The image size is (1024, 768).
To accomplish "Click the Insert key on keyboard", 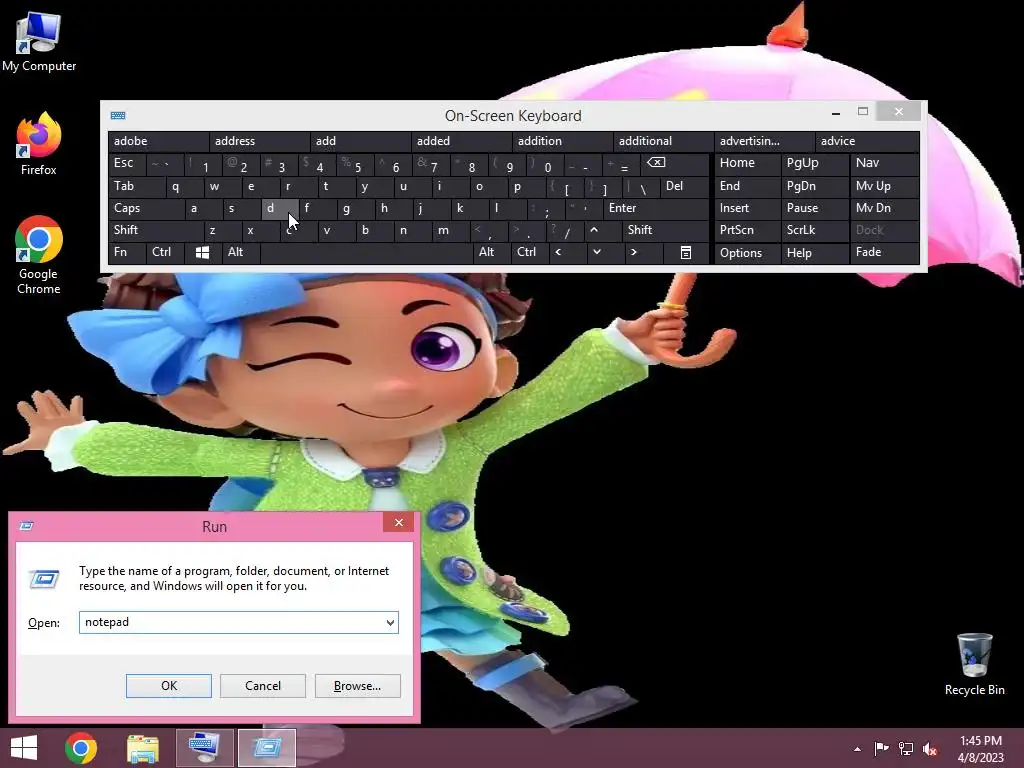I will (x=747, y=208).
